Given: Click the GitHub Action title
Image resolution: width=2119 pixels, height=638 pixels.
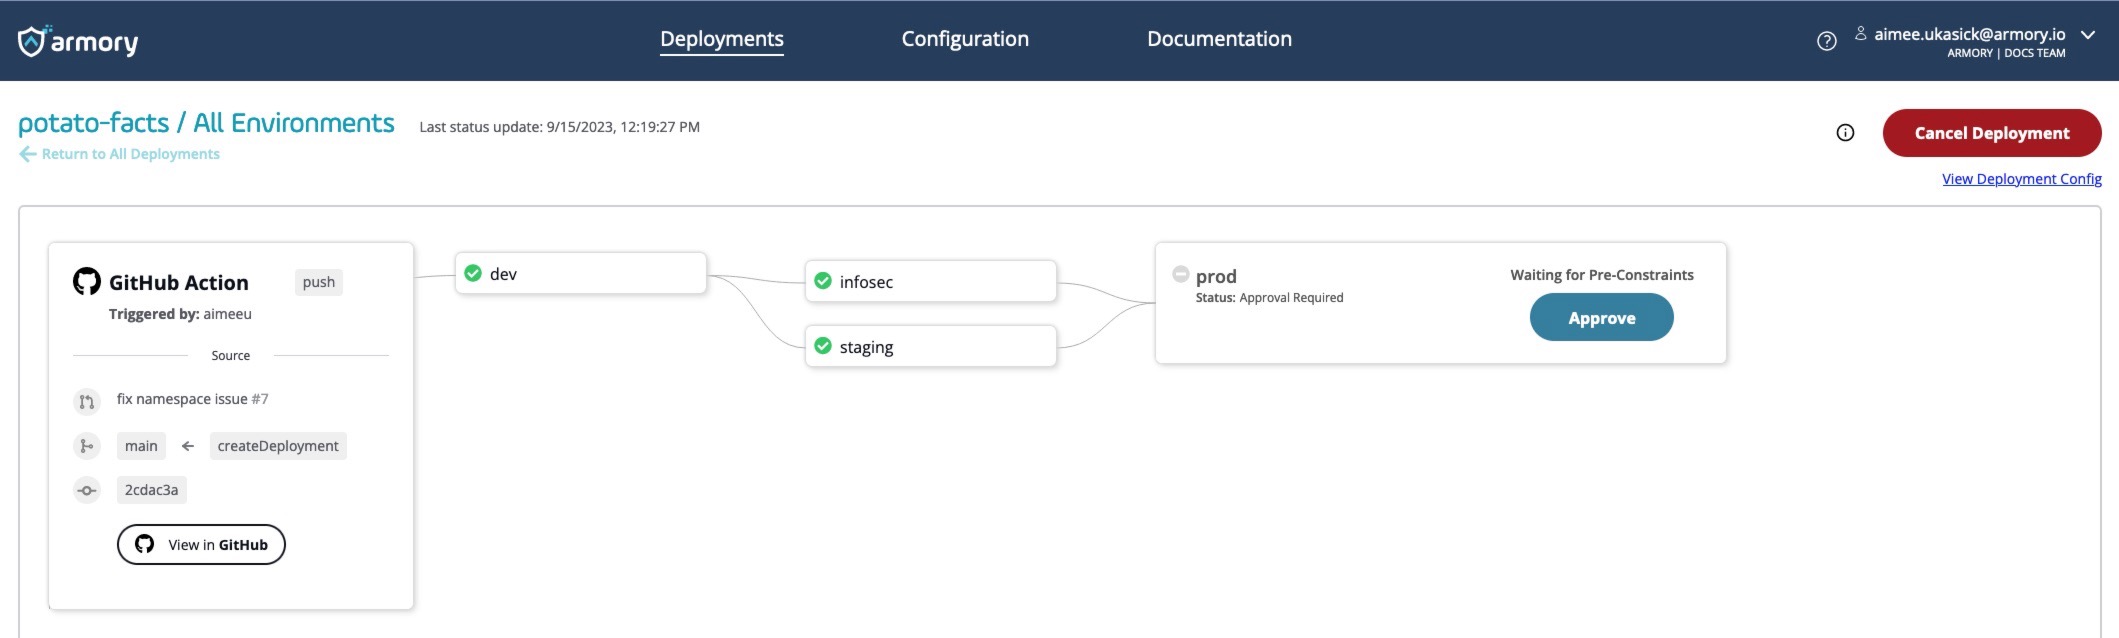Looking at the screenshot, I should [179, 283].
